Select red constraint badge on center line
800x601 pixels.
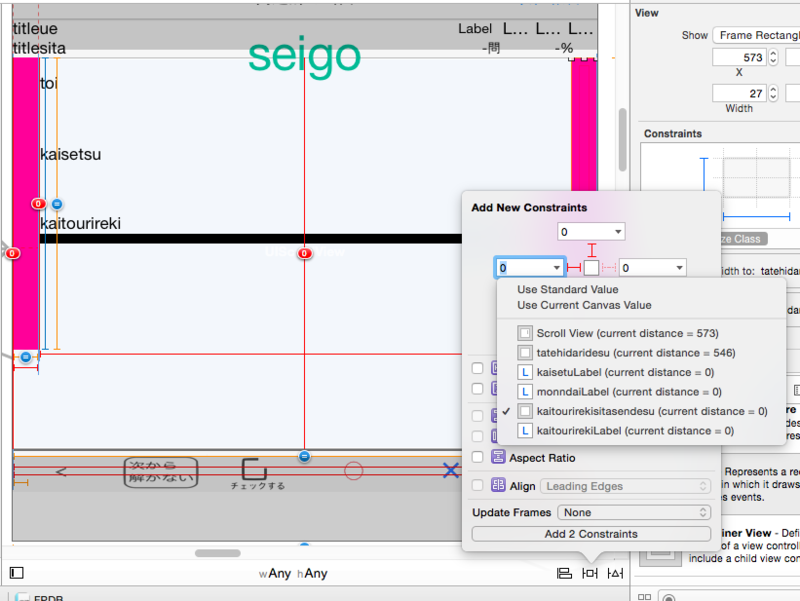[305, 253]
